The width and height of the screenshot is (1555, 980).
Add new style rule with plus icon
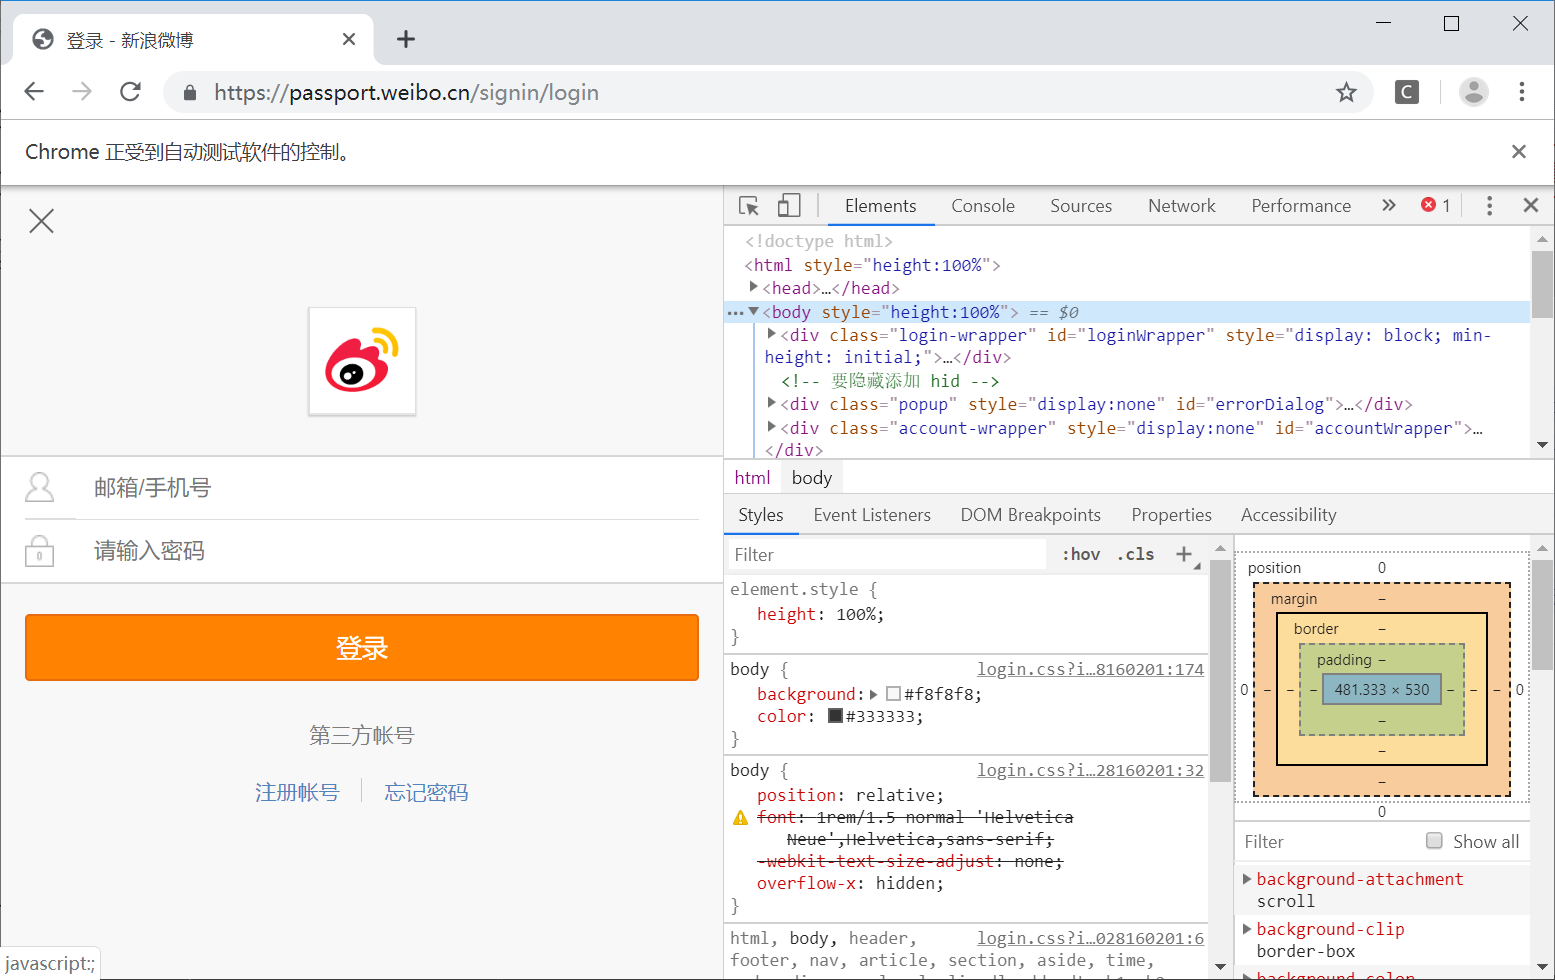coord(1184,554)
